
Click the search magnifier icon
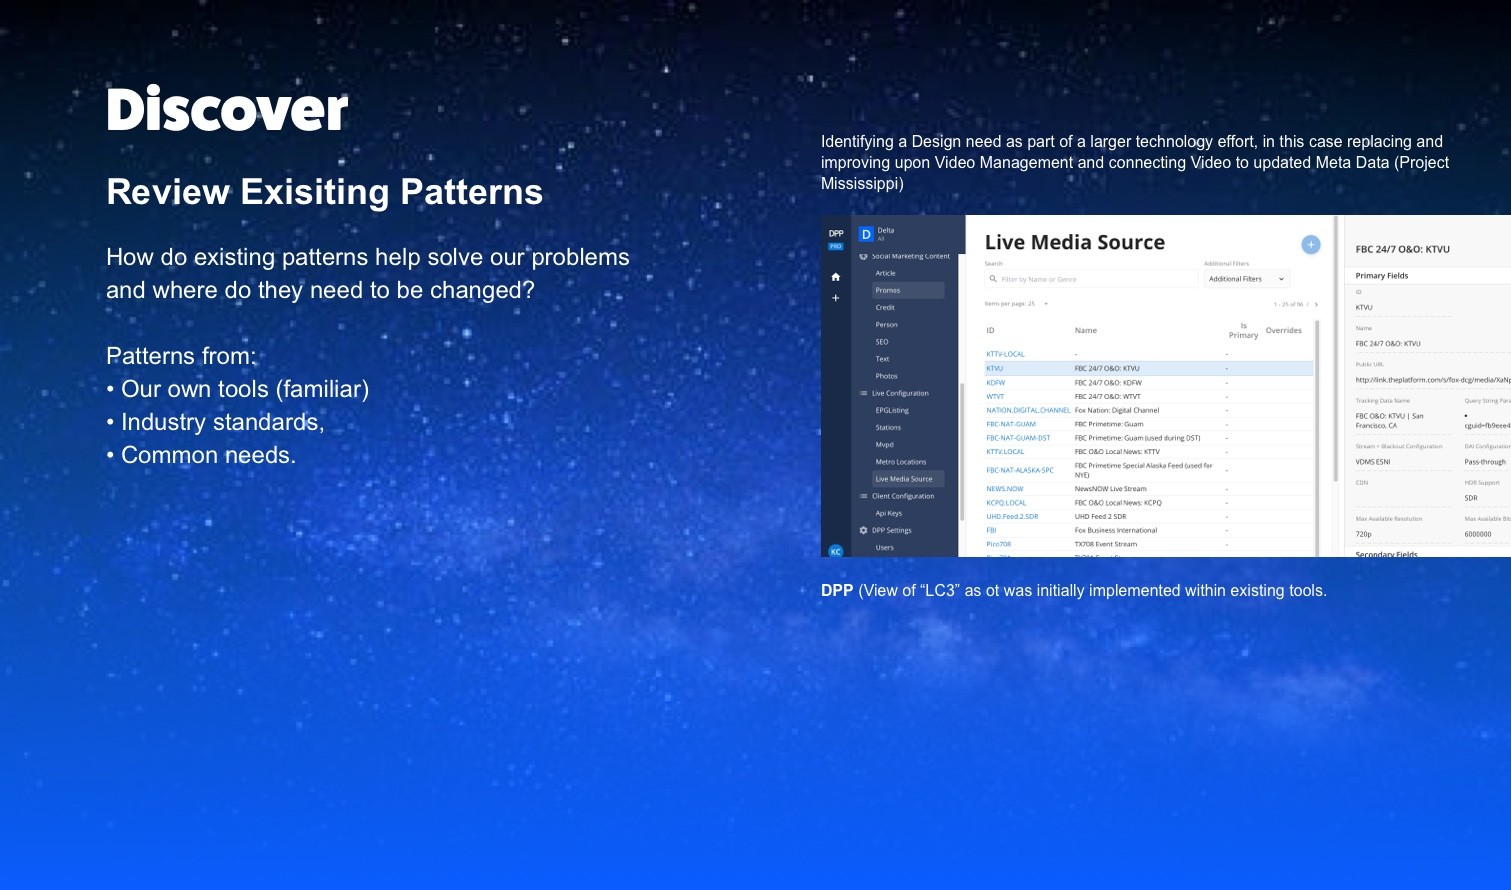pyautogui.click(x=993, y=279)
